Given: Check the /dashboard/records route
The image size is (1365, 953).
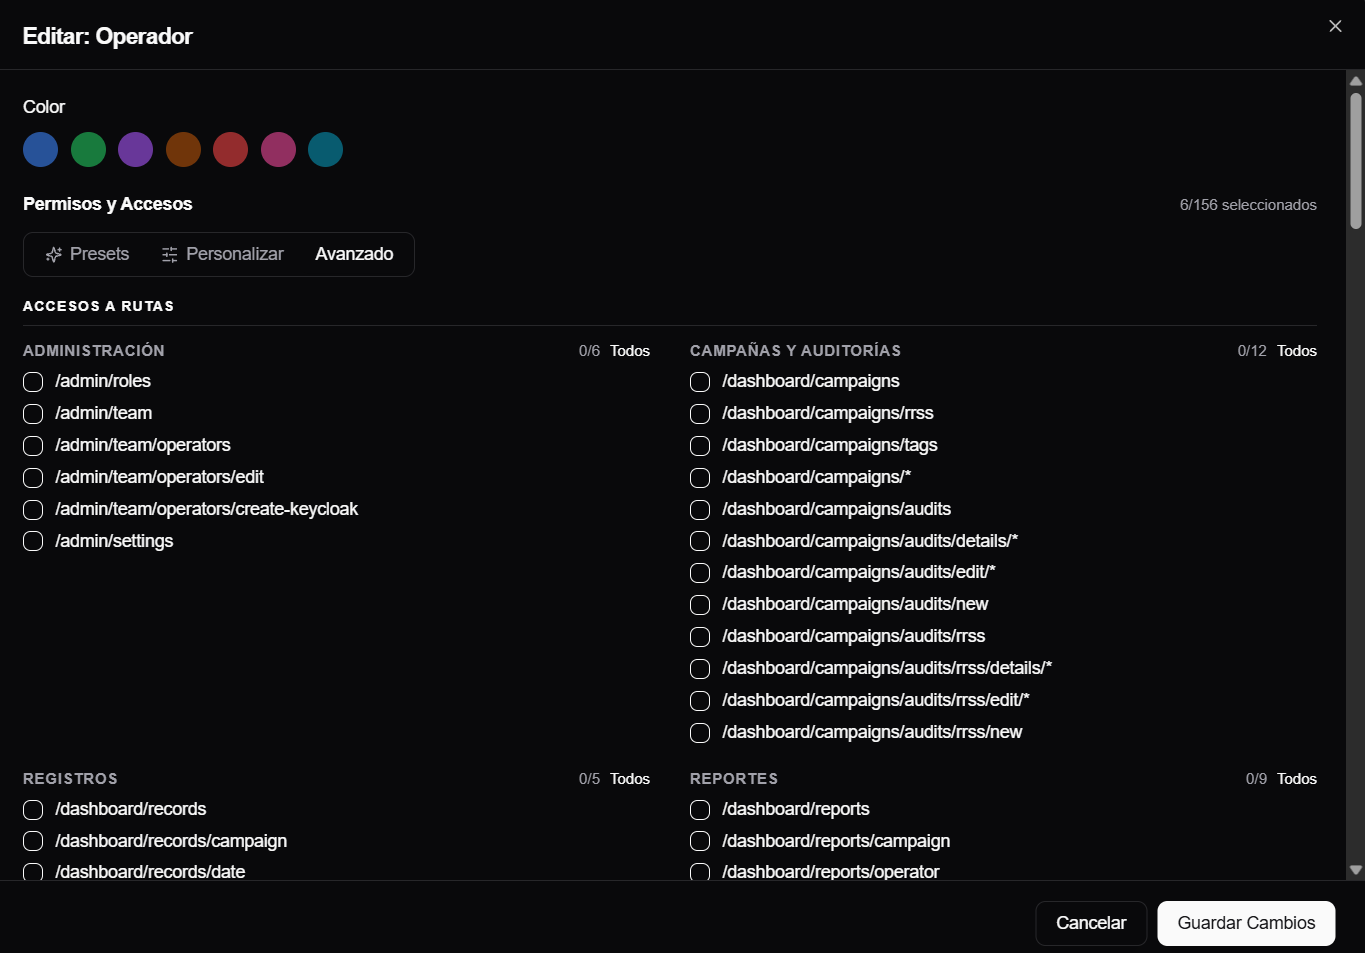Looking at the screenshot, I should 33,810.
